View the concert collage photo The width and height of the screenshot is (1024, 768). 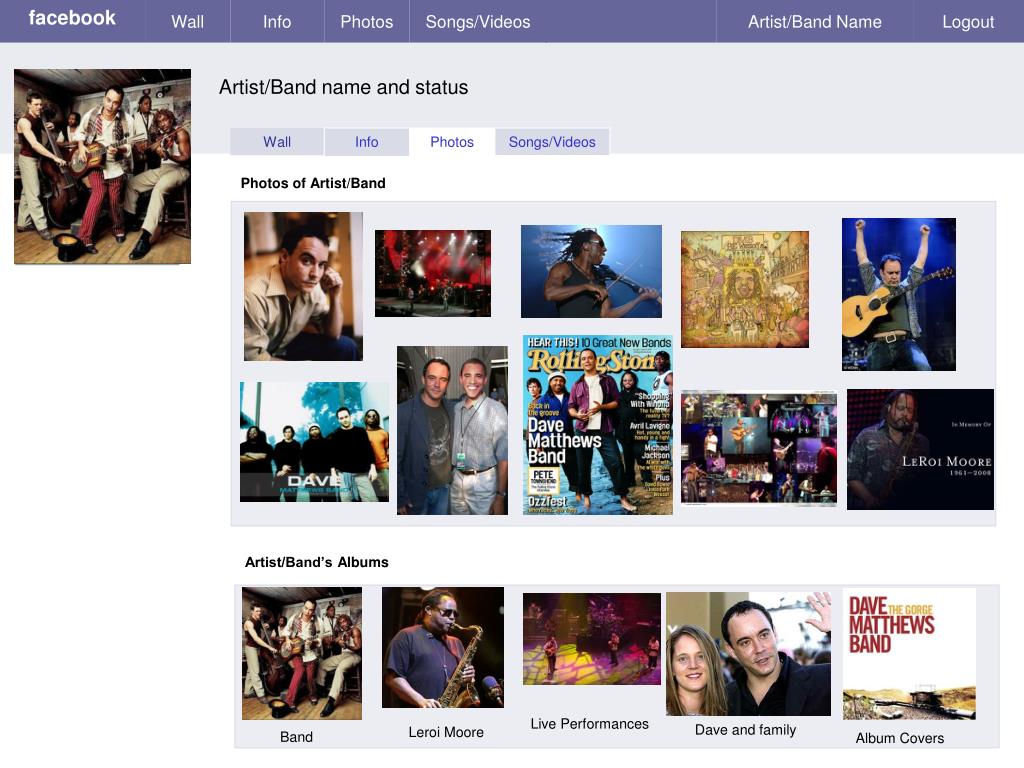coord(759,448)
